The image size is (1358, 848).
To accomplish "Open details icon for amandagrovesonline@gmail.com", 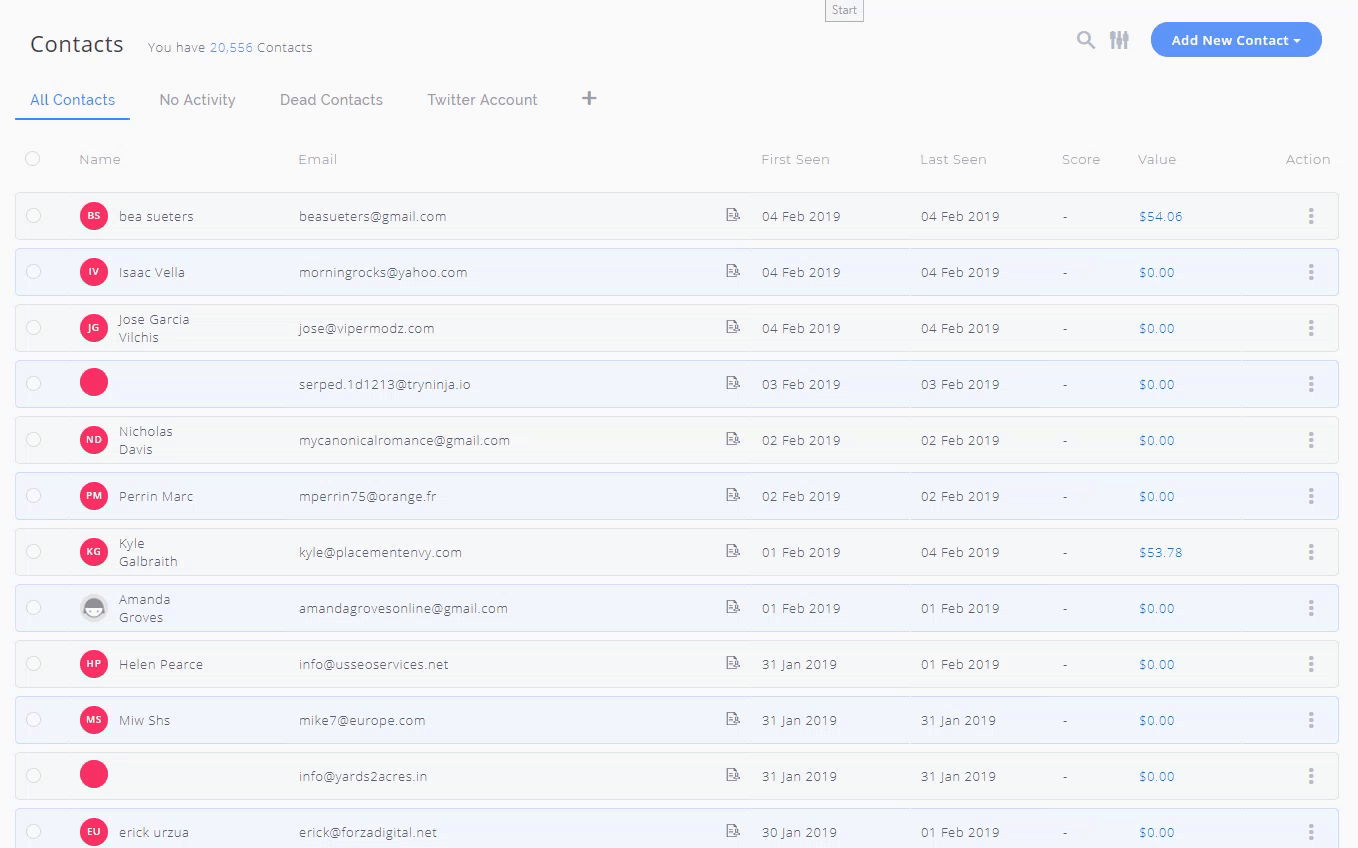I will 733,607.
